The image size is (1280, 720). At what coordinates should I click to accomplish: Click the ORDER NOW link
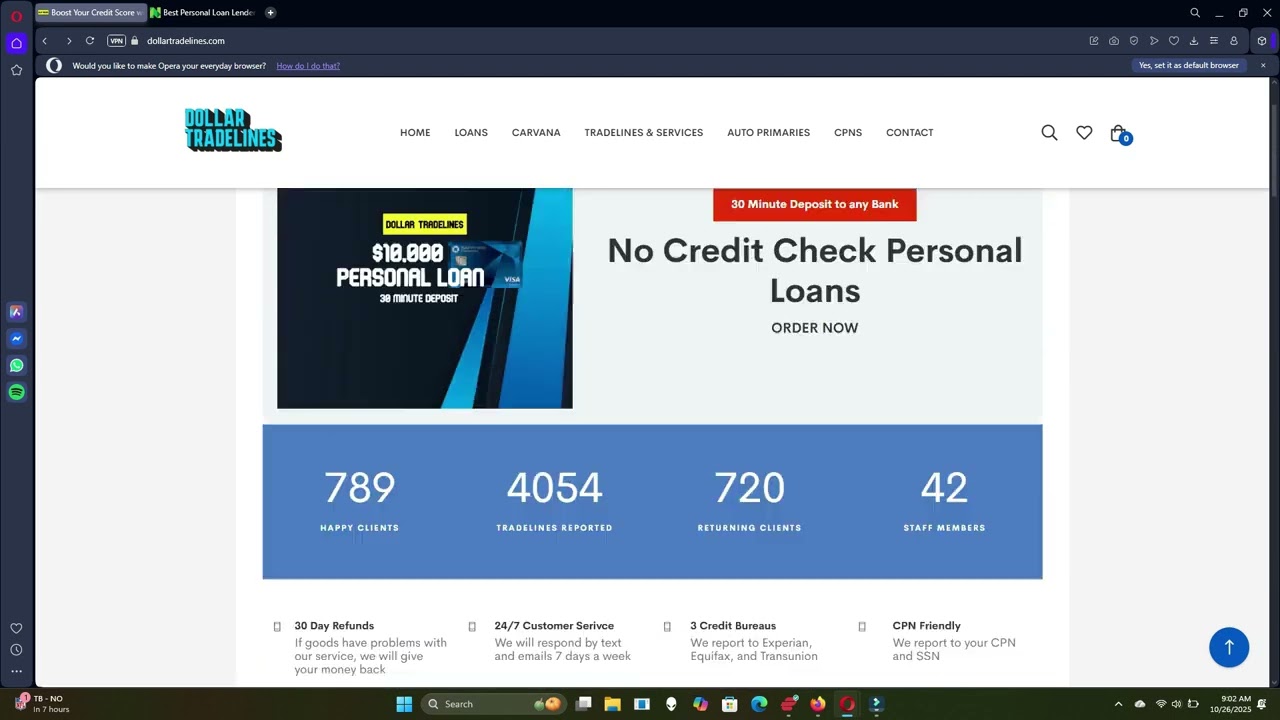coord(815,328)
